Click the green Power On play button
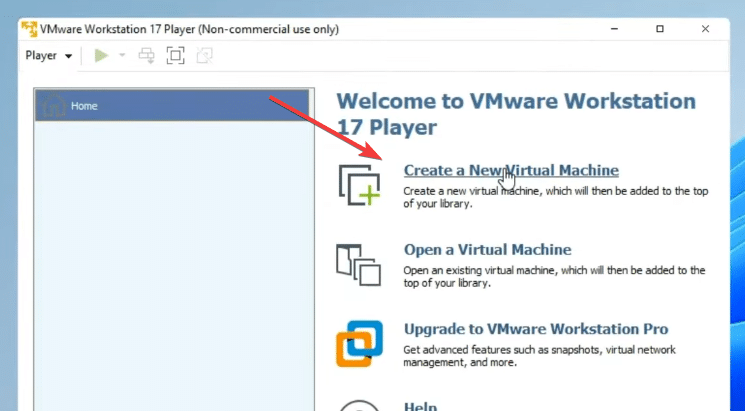This screenshot has width=745, height=411. (x=101, y=56)
